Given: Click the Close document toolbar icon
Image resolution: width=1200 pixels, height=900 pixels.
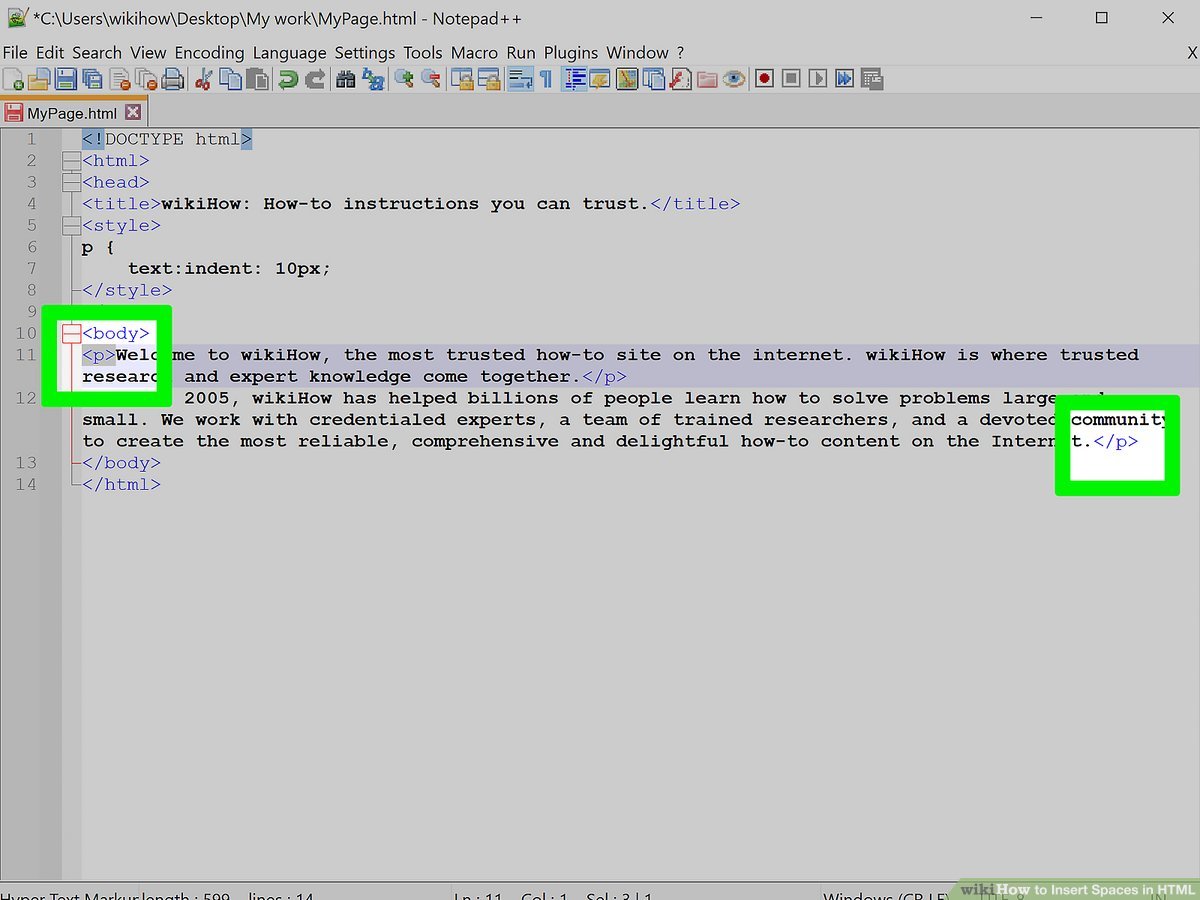Looking at the screenshot, I should click(120, 79).
